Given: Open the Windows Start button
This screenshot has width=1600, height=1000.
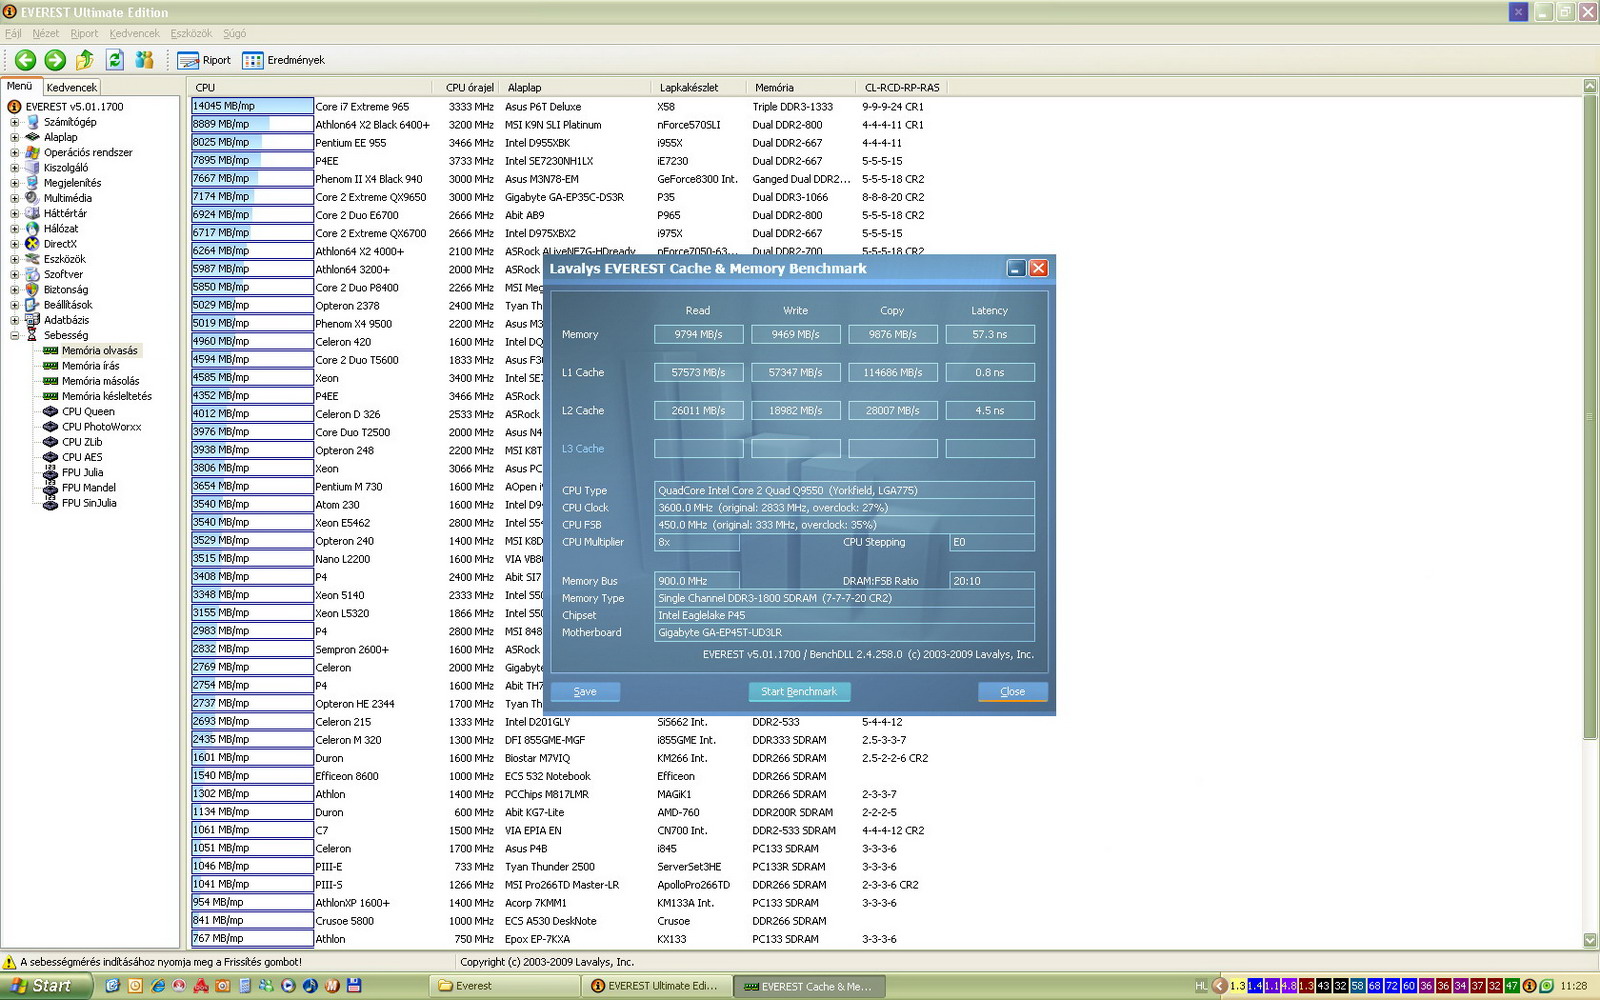Looking at the screenshot, I should click(x=46, y=986).
